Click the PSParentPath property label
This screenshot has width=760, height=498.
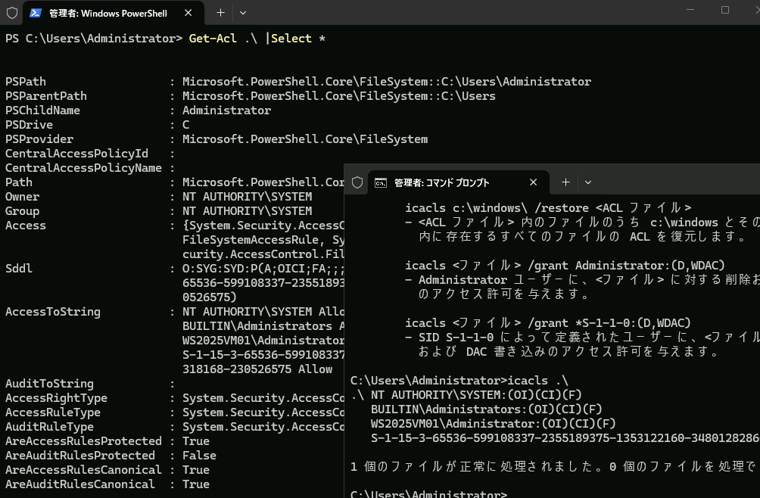(x=46, y=96)
